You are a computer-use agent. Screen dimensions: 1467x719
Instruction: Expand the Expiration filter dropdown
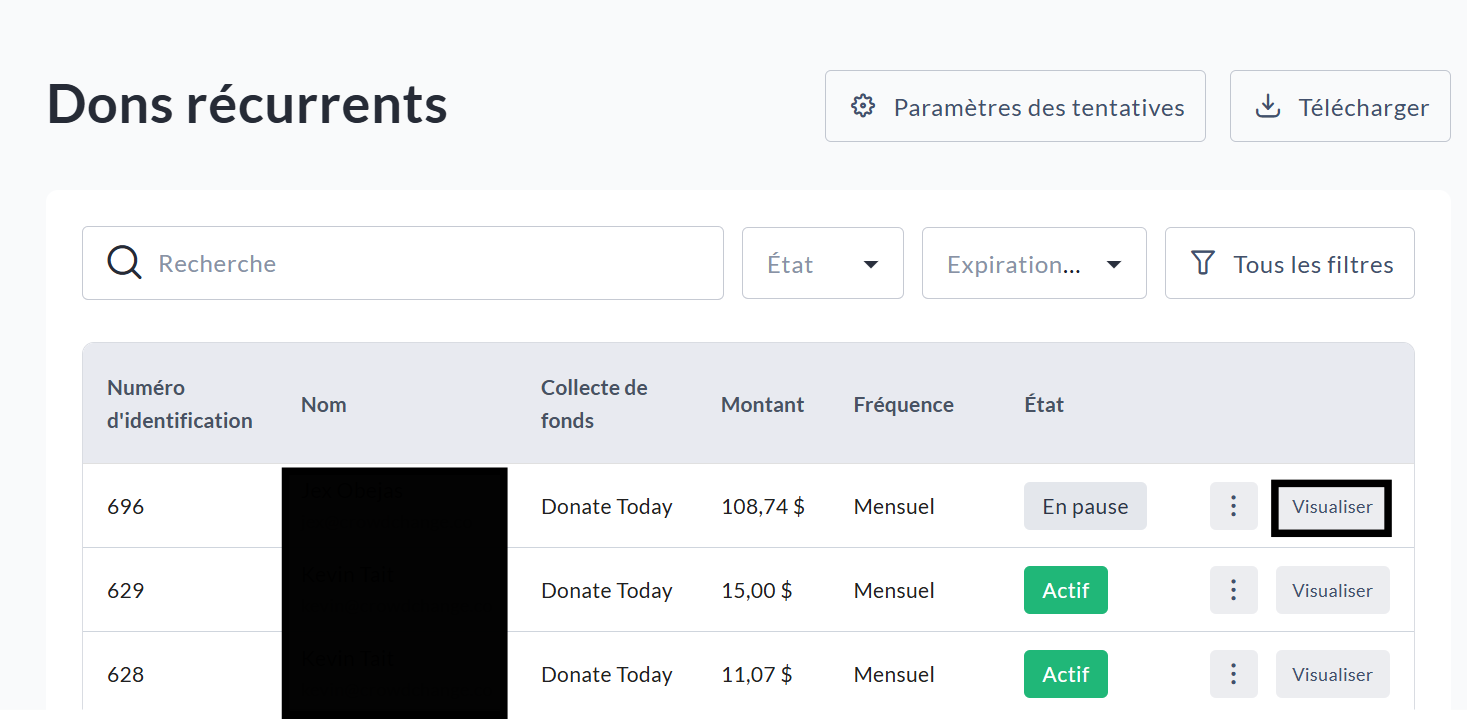pyautogui.click(x=1033, y=264)
